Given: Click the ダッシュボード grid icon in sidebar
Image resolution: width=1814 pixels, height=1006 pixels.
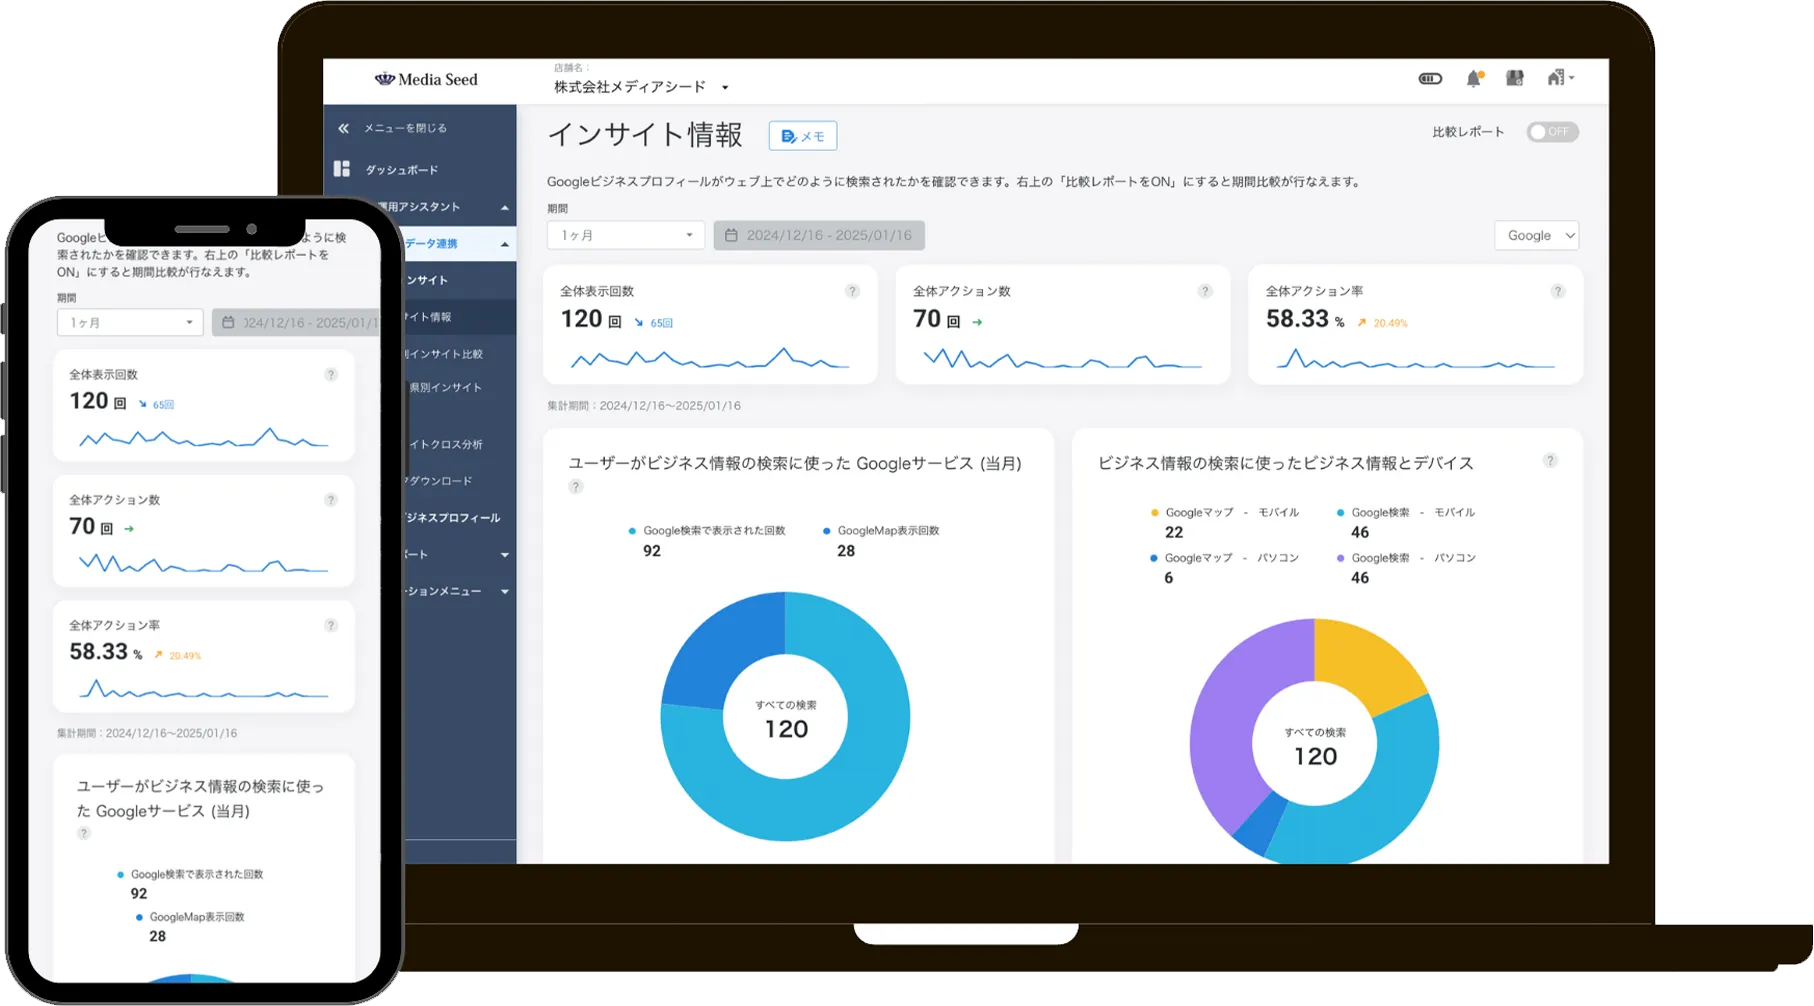Looking at the screenshot, I should point(342,169).
